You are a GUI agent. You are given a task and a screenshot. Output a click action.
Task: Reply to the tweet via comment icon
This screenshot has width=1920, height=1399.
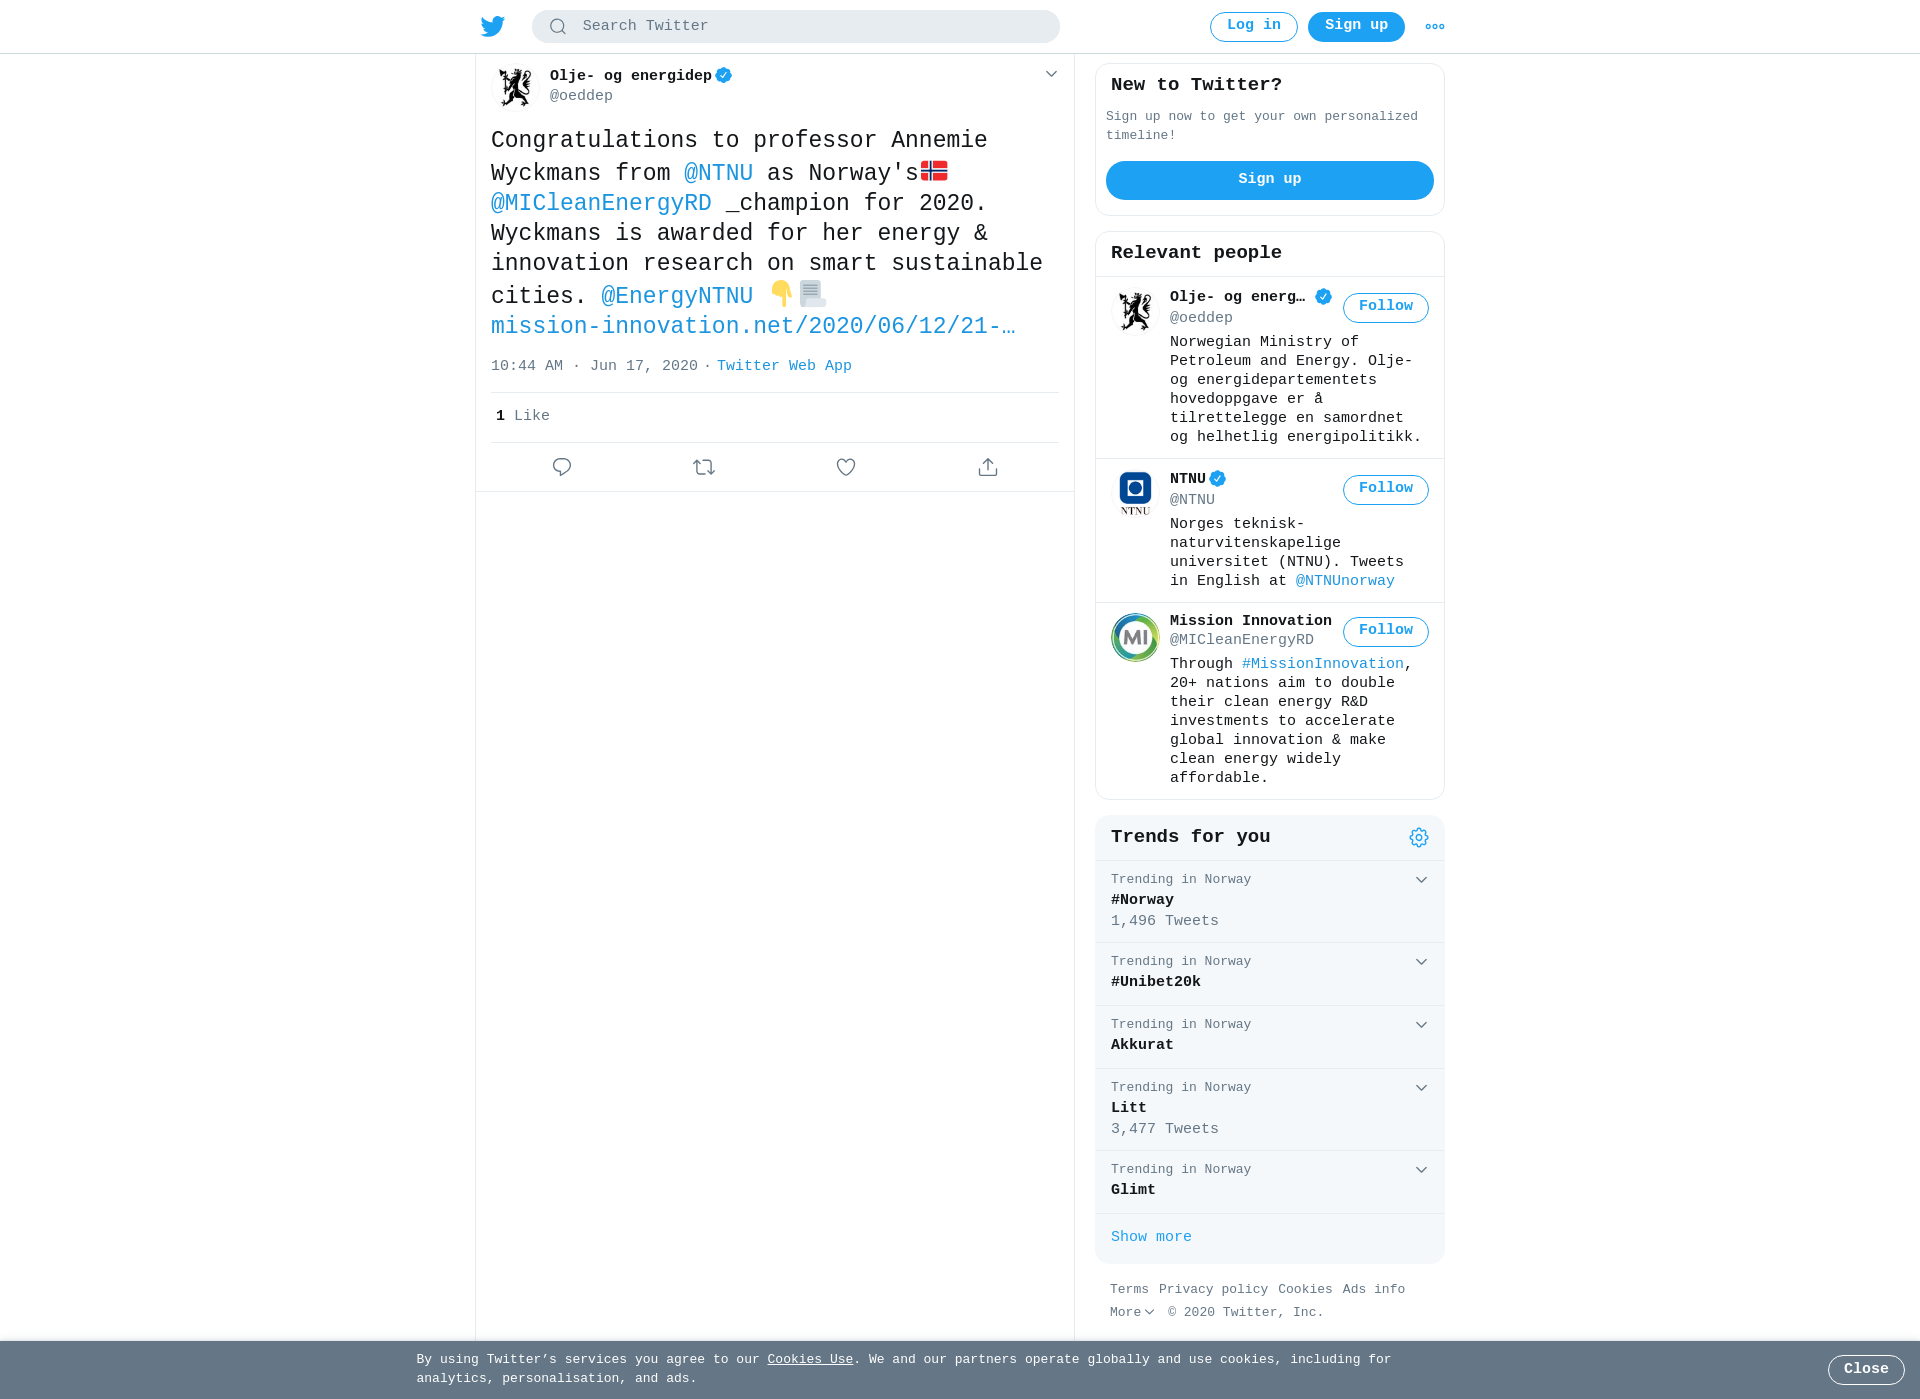[562, 467]
